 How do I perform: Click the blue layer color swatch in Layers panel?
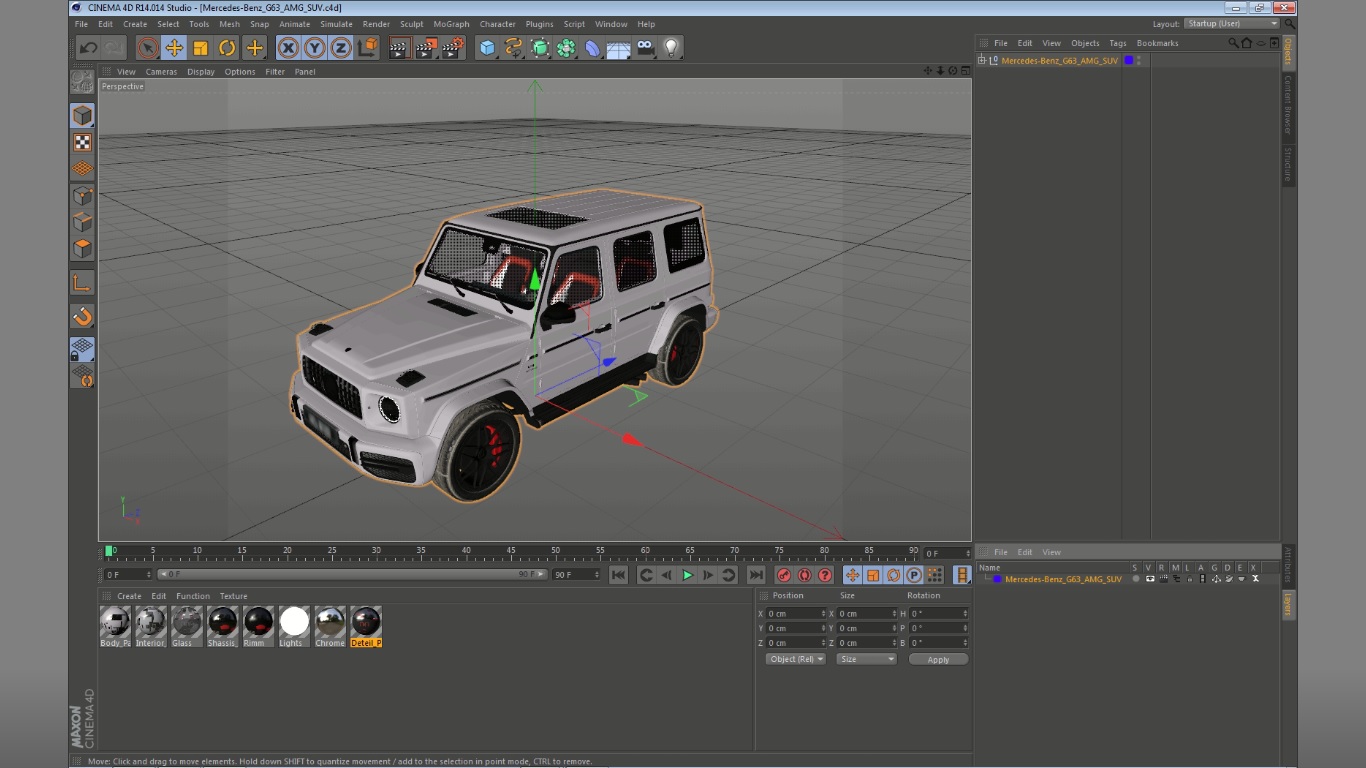point(997,579)
